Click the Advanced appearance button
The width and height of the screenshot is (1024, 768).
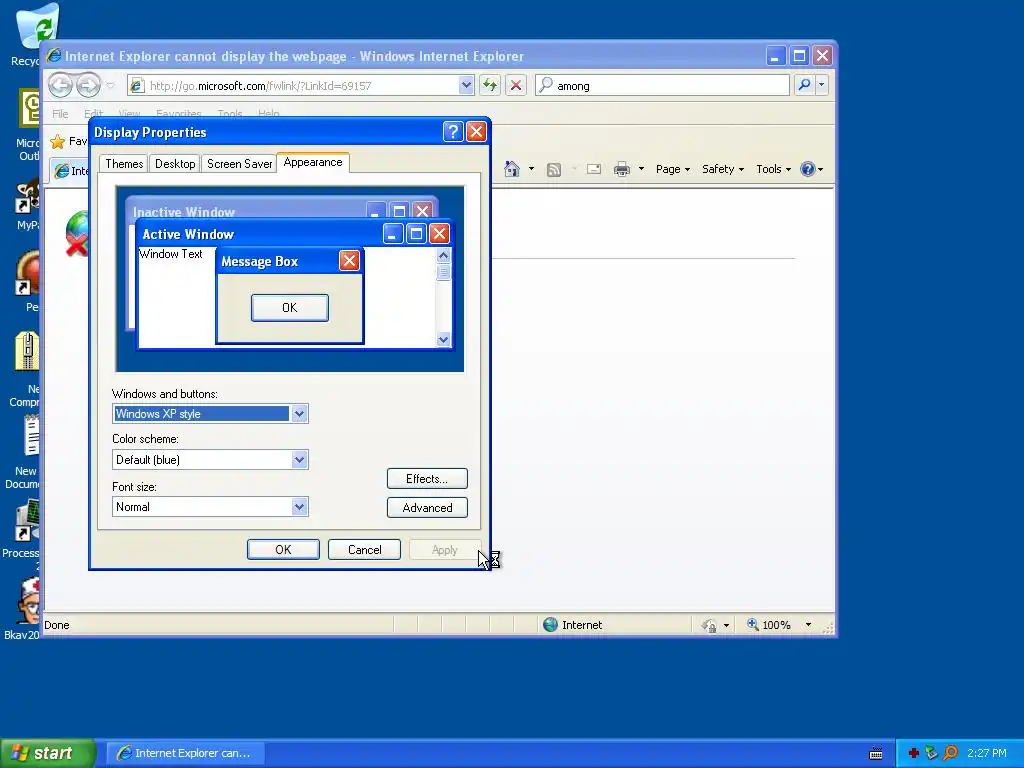[x=427, y=508]
